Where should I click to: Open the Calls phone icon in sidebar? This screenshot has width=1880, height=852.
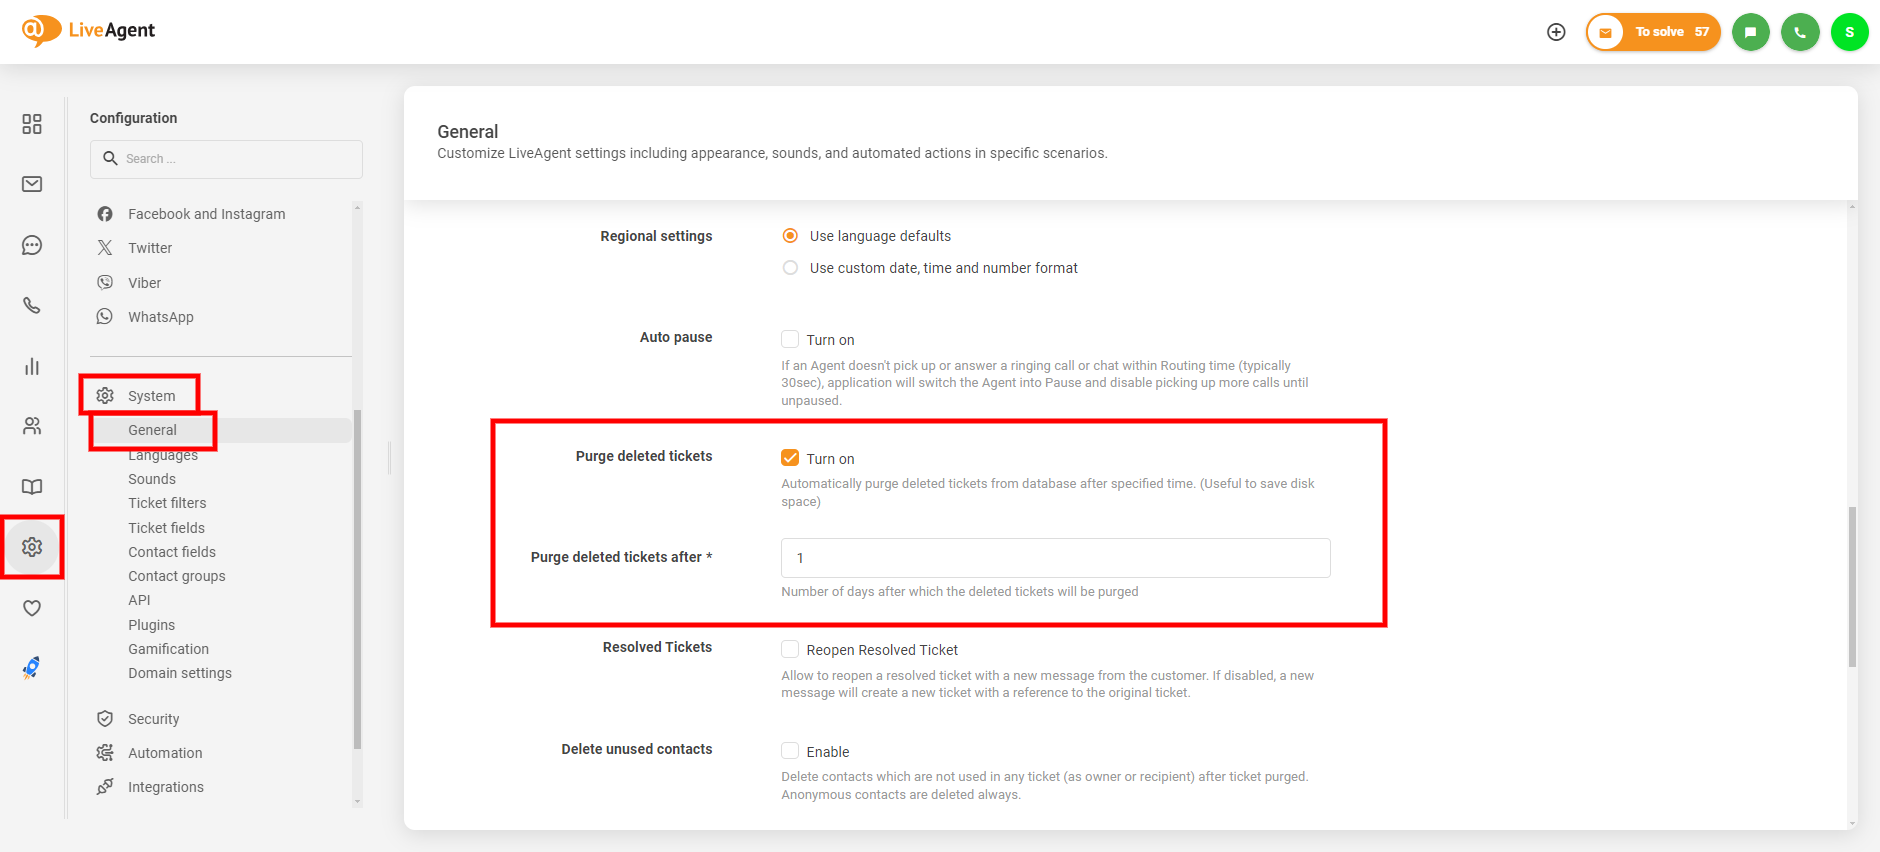point(32,306)
